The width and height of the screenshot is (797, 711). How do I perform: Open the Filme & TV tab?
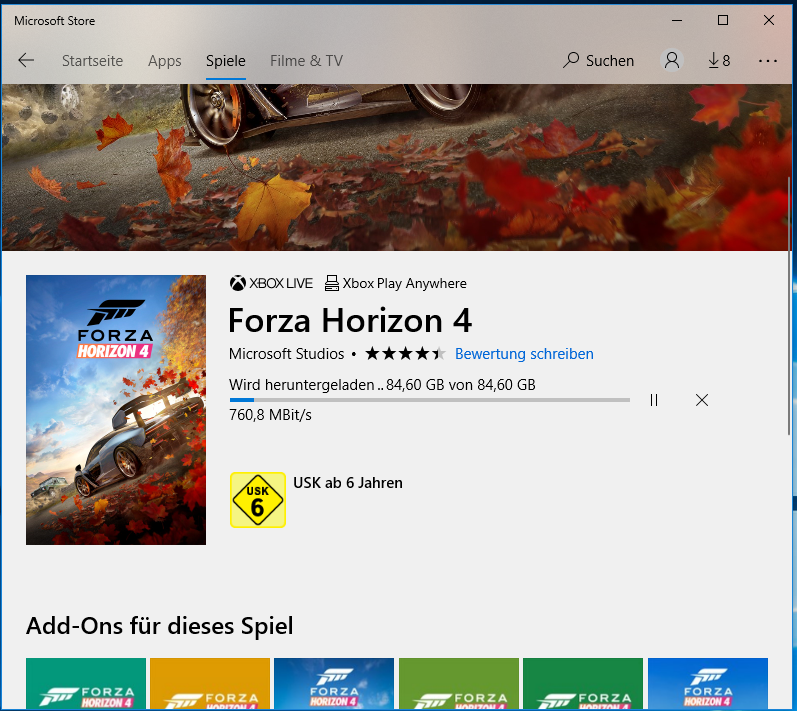pyautogui.click(x=306, y=61)
